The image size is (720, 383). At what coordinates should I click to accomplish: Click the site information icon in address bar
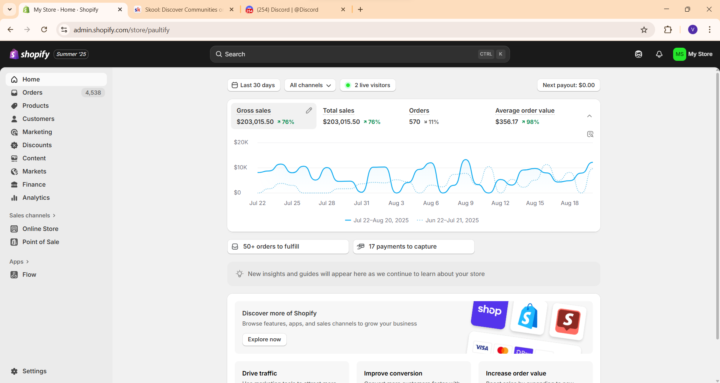coord(64,30)
